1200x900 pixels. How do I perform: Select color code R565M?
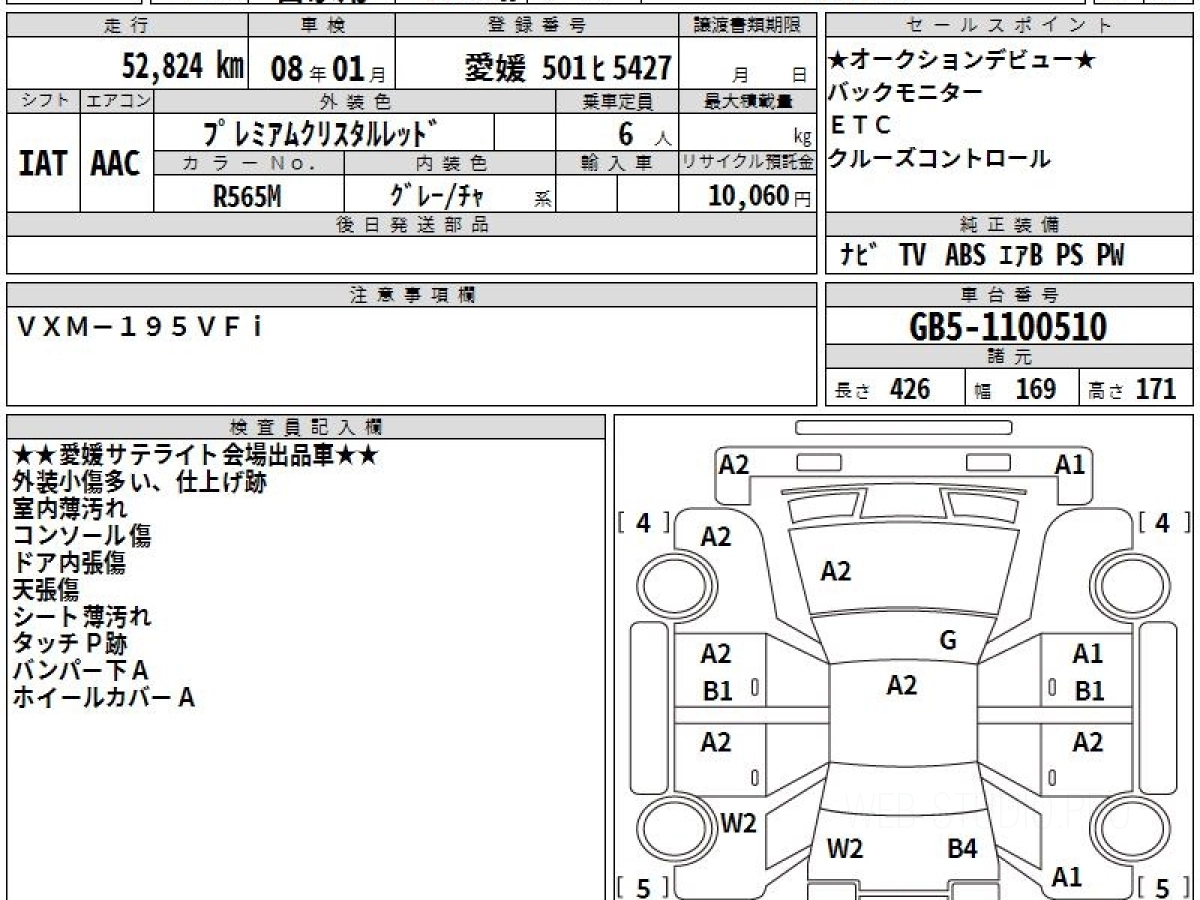247,196
